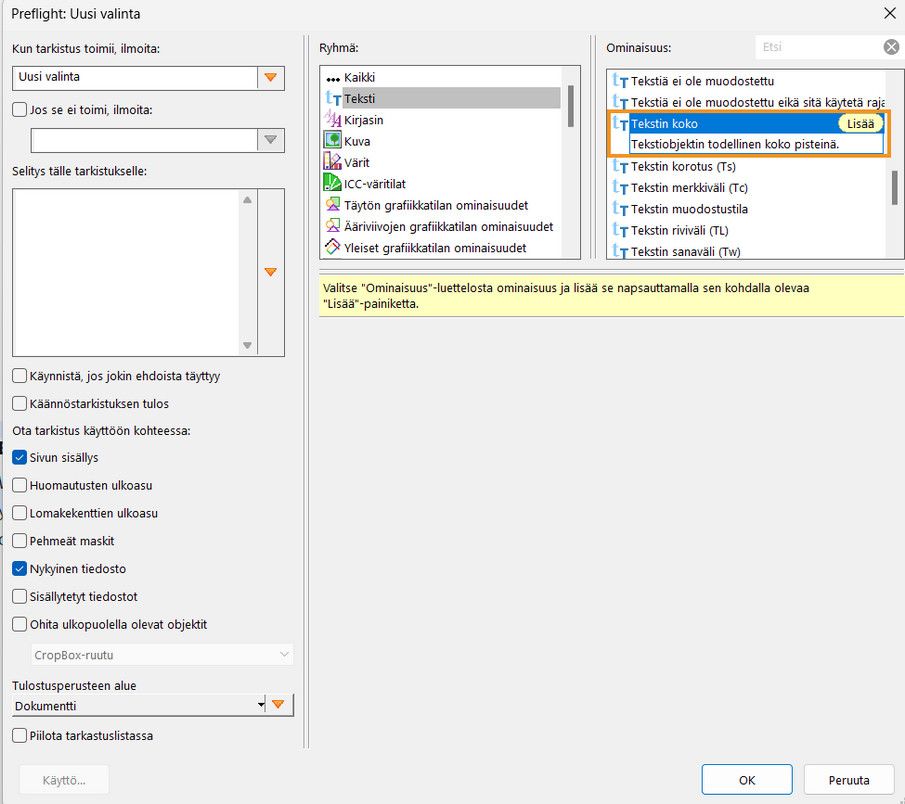Click Peruuta to cancel
Screen dimensions: 905x804
pos(849,780)
